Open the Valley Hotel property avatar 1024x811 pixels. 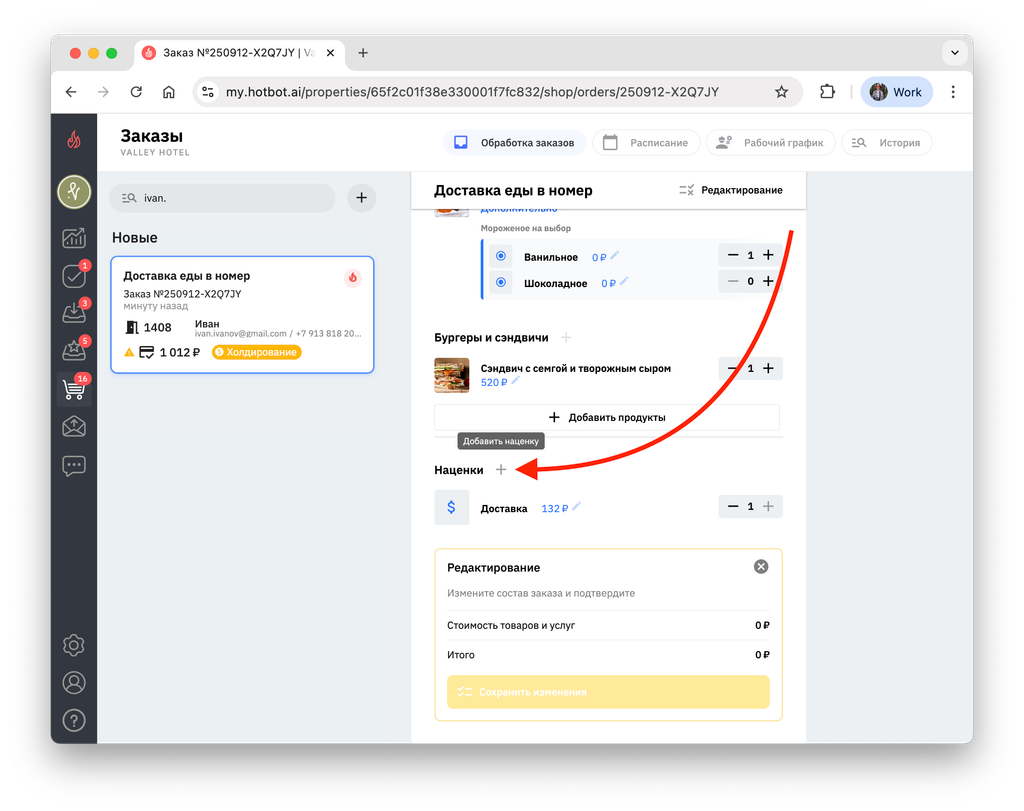click(74, 192)
